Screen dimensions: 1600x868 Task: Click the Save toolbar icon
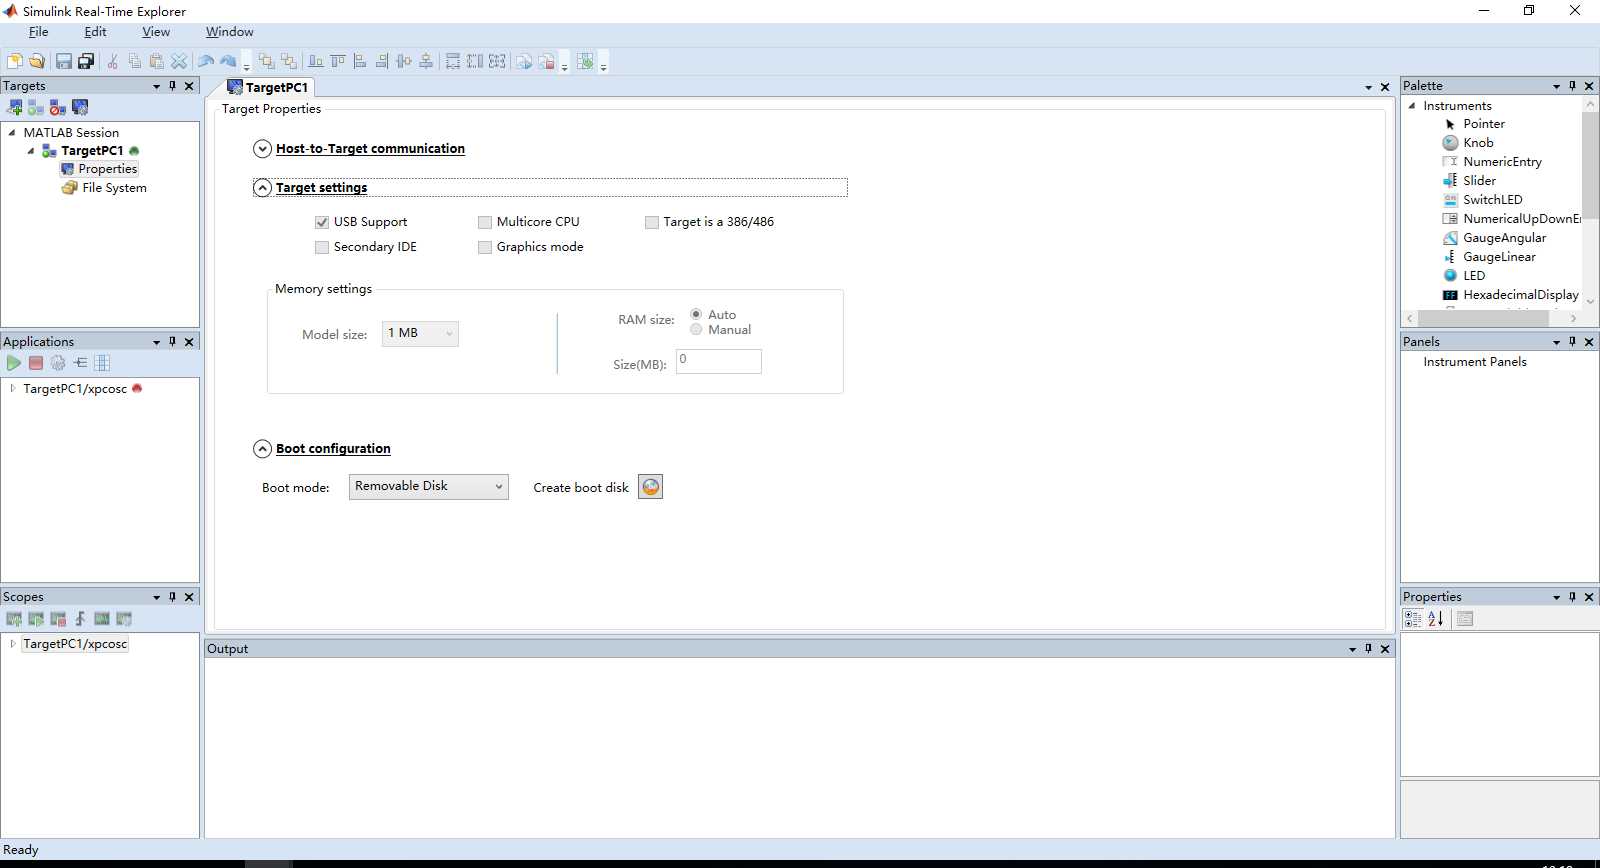[63, 62]
